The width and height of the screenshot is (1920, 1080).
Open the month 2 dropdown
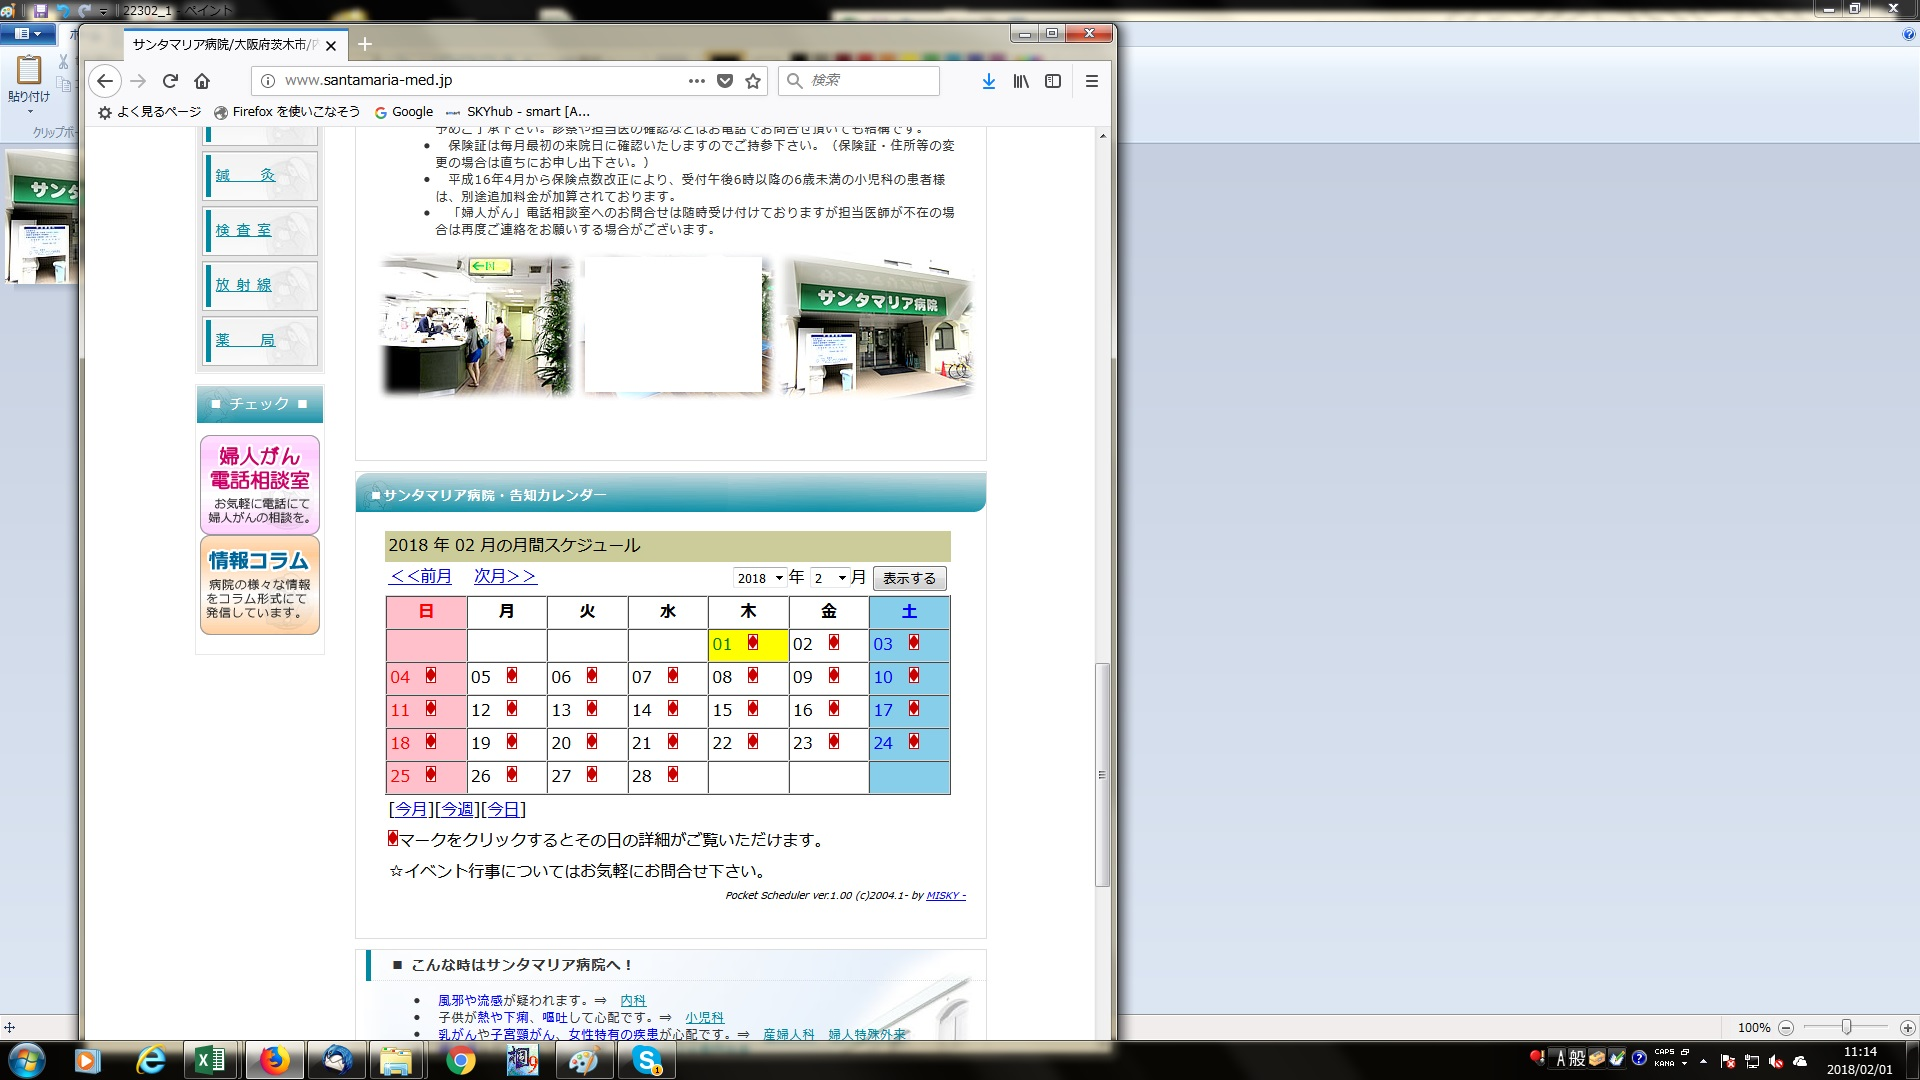click(830, 578)
